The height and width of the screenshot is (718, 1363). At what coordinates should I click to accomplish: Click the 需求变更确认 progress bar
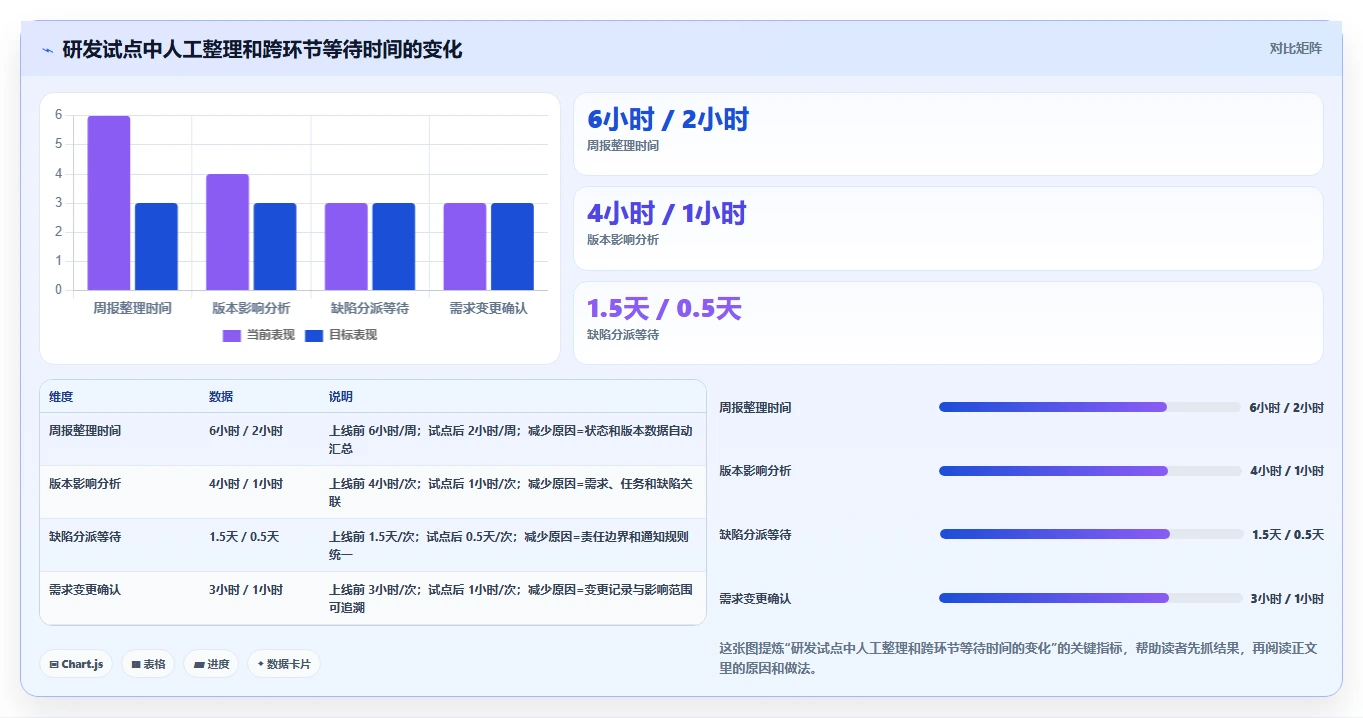(x=1090, y=598)
